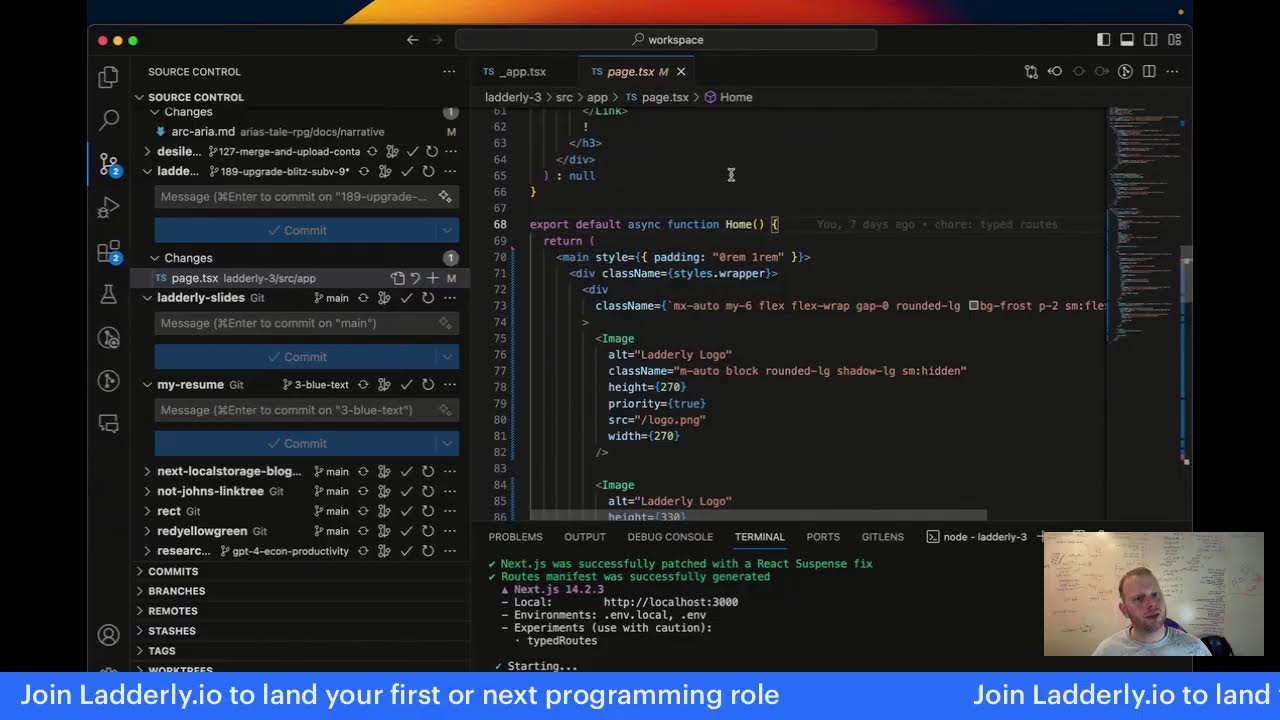Open the Git Graph activity bar icon
Image resolution: width=1280 pixels, height=720 pixels.
(x=108, y=381)
